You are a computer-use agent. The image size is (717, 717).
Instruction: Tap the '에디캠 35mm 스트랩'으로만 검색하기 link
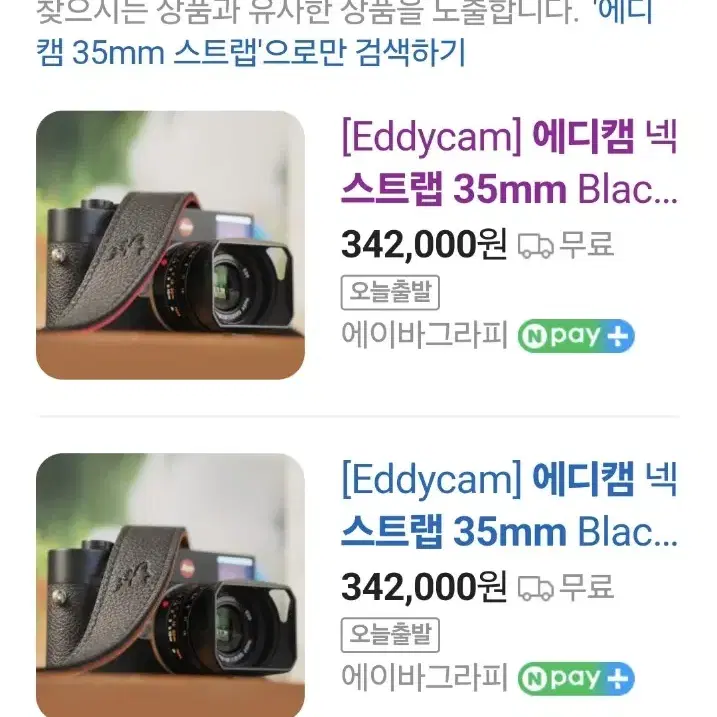click(345, 32)
